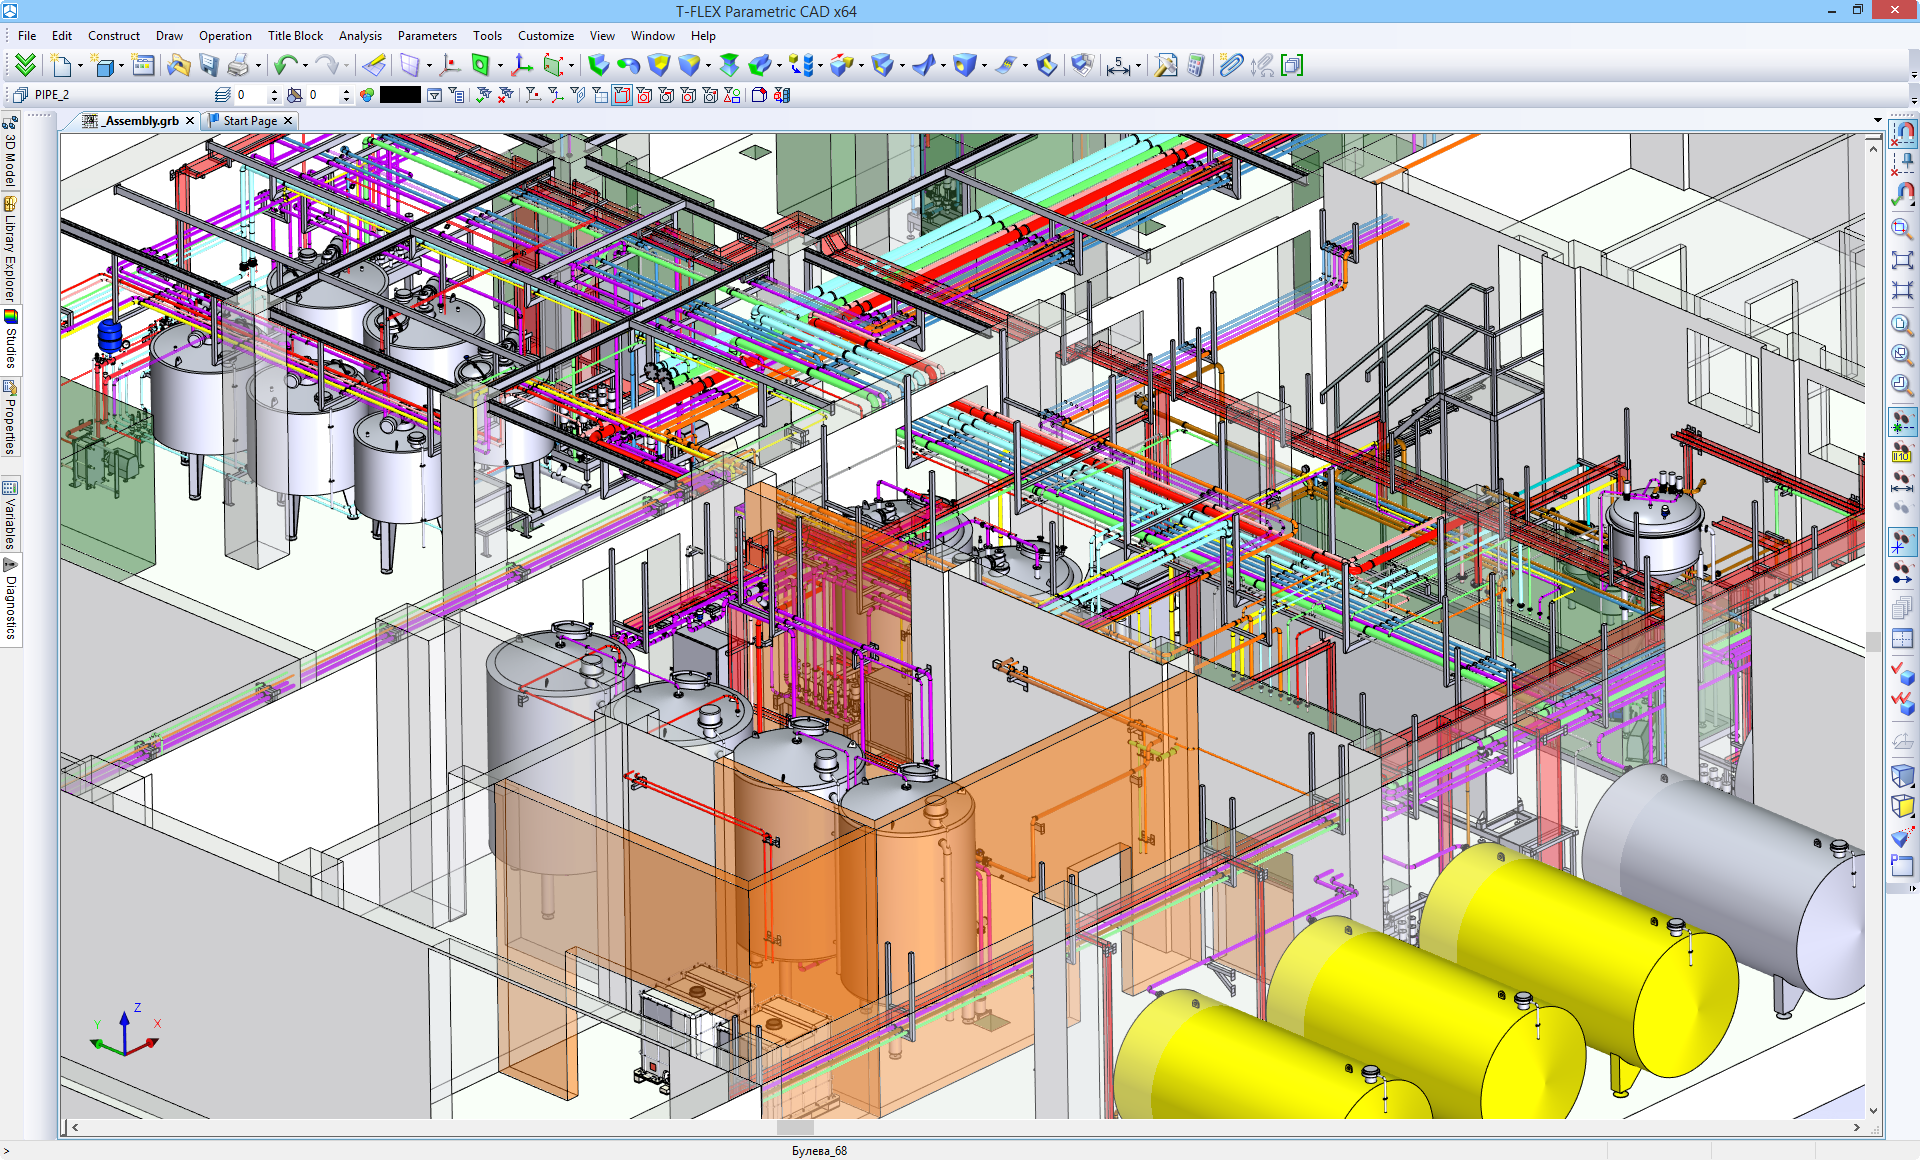1920x1160 pixels.
Task: Toggle the clear-all-filters red cross icon
Action: pos(505,95)
